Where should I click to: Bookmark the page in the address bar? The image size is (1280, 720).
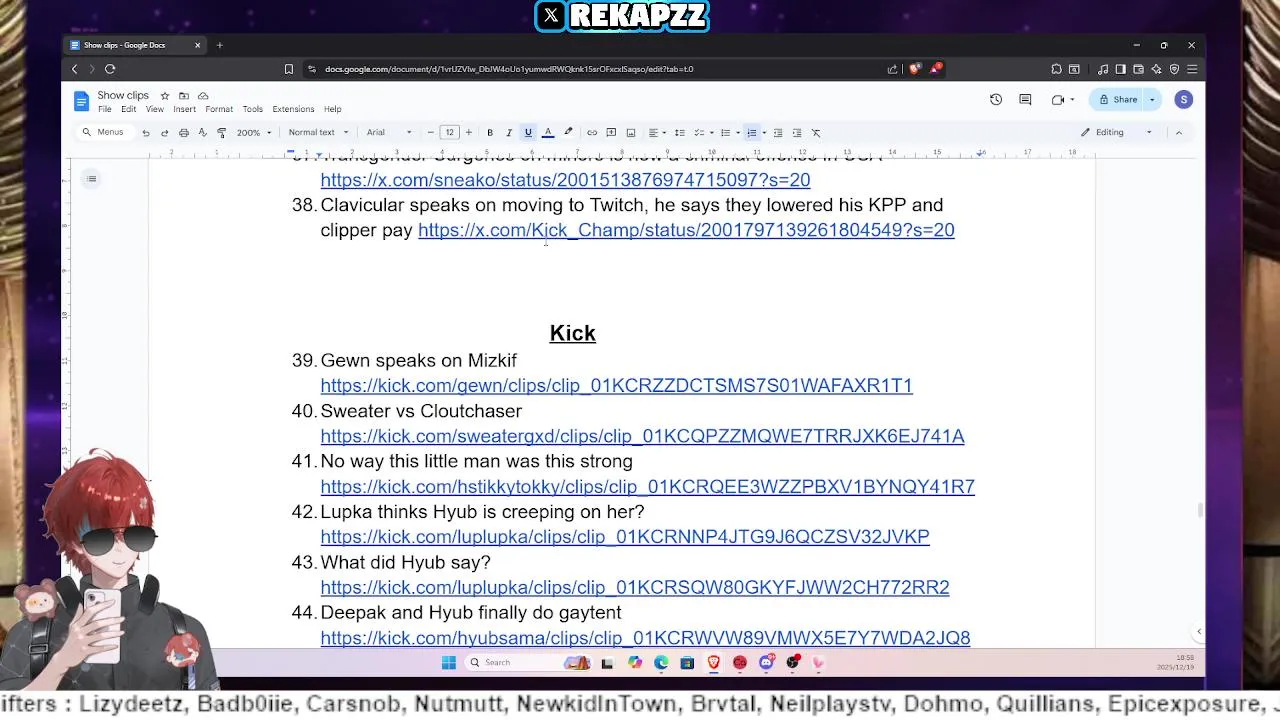tap(289, 69)
